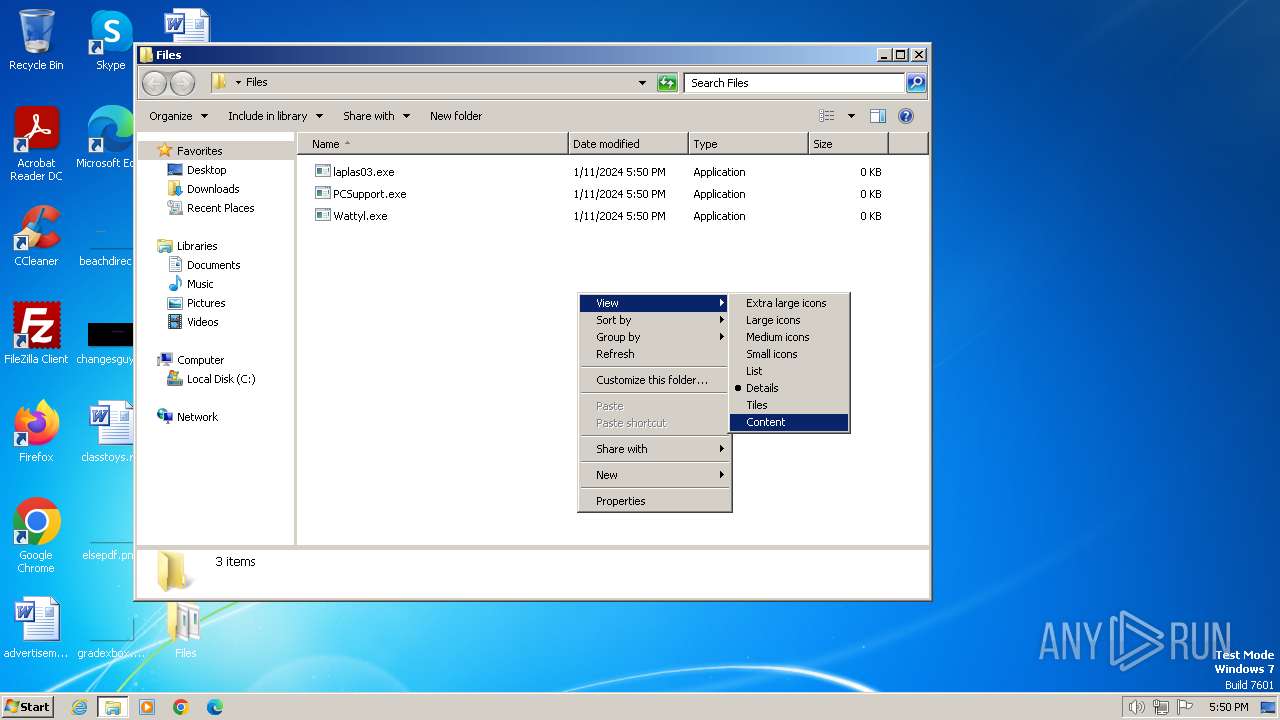Click the Explorer Forward navigation button
This screenshot has width=1280, height=720.
(182, 83)
